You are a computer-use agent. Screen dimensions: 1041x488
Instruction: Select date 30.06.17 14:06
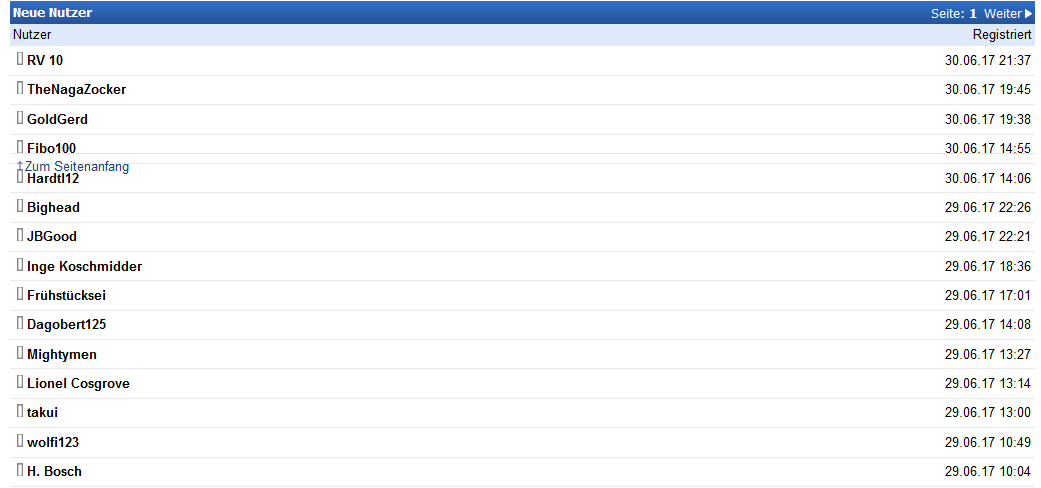pyautogui.click(x=988, y=178)
